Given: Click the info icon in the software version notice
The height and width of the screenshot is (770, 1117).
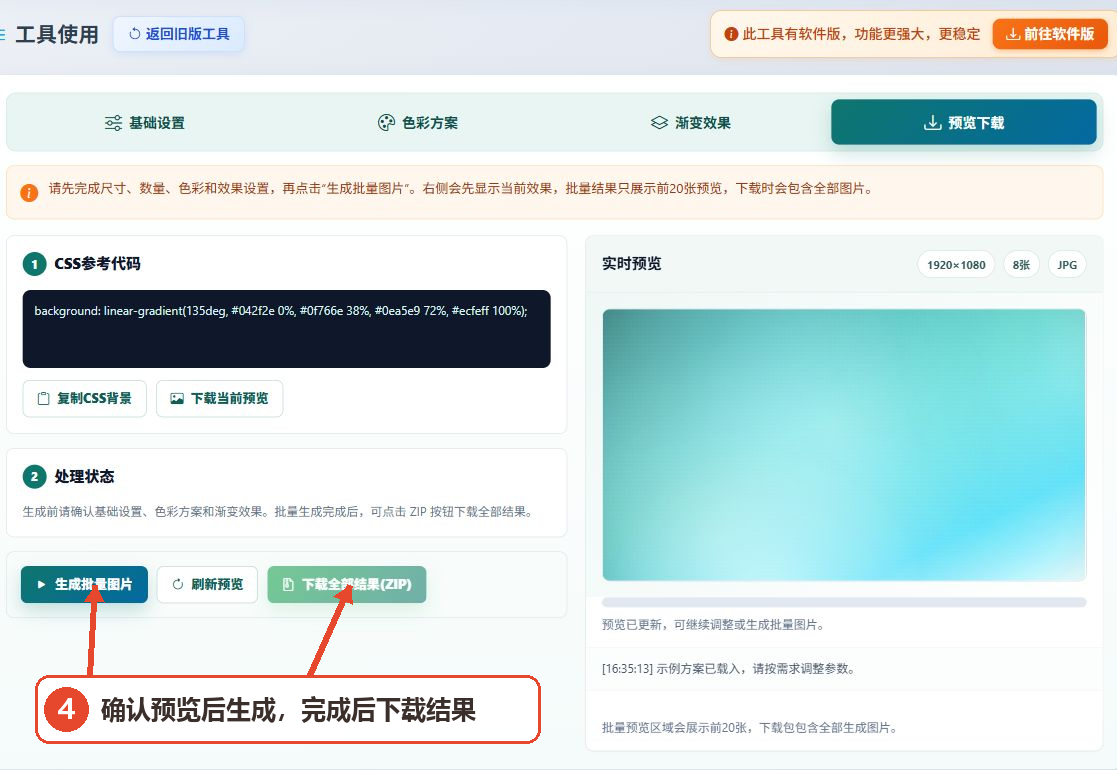Looking at the screenshot, I should (730, 34).
